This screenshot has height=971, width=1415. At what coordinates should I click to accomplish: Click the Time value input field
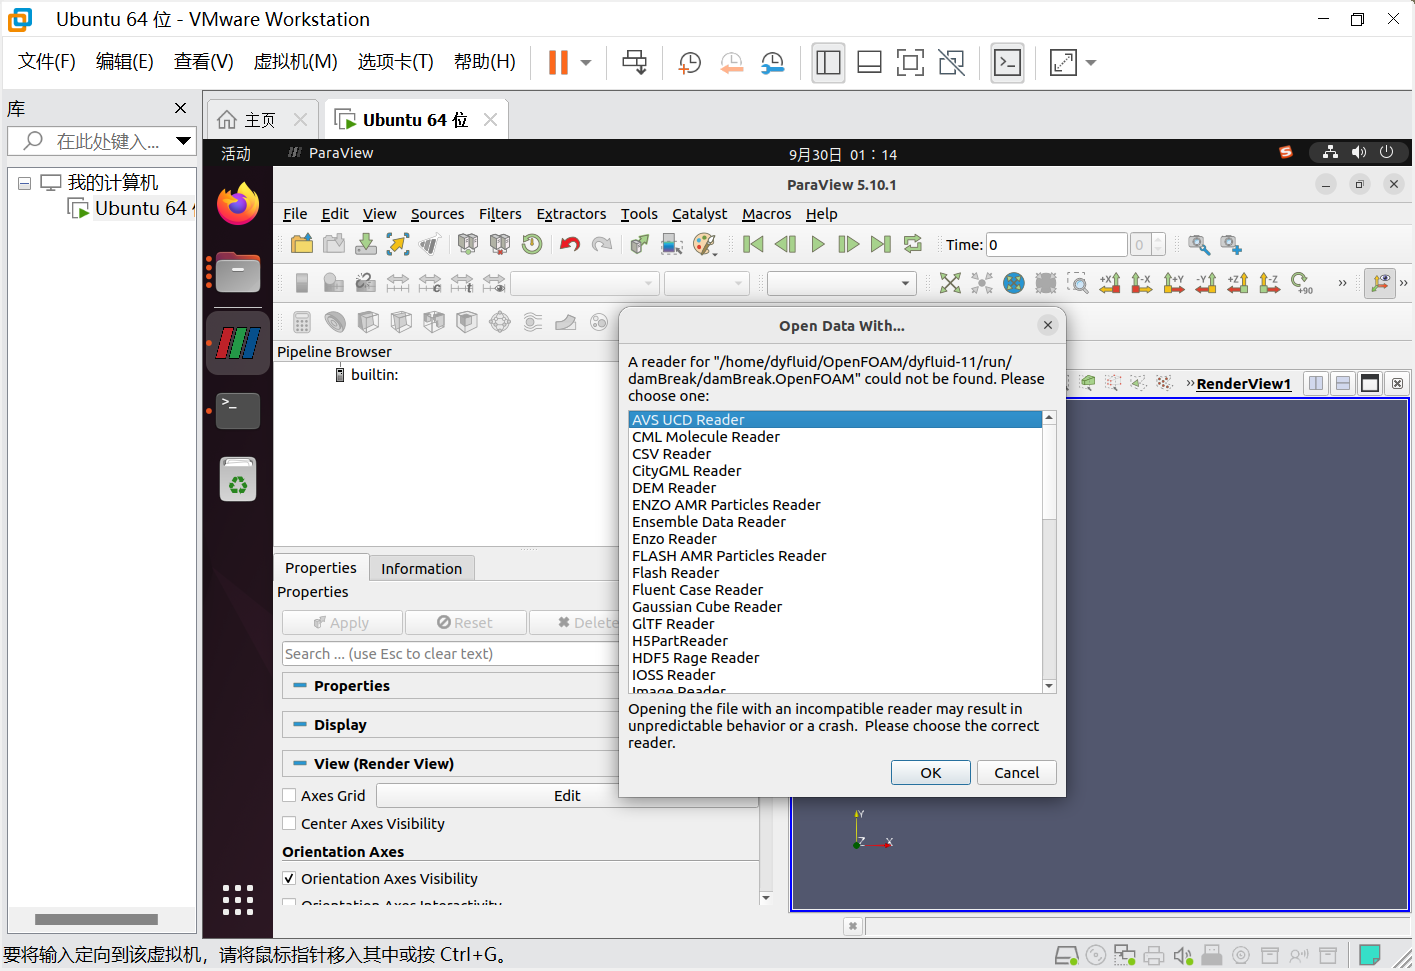click(1057, 244)
